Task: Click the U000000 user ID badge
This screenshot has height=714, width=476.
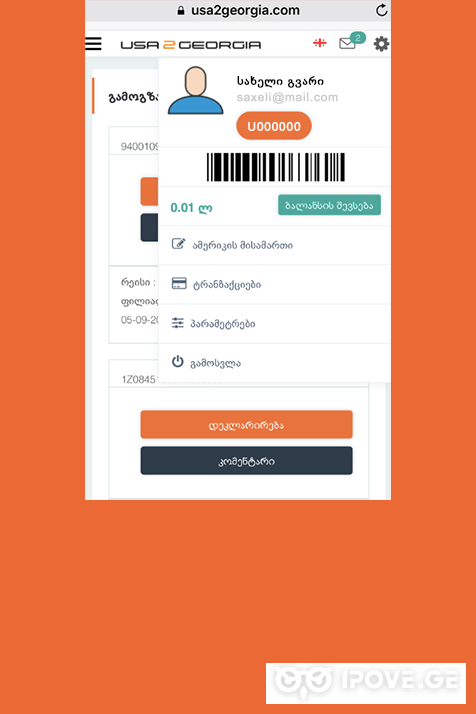Action: pyautogui.click(x=274, y=126)
